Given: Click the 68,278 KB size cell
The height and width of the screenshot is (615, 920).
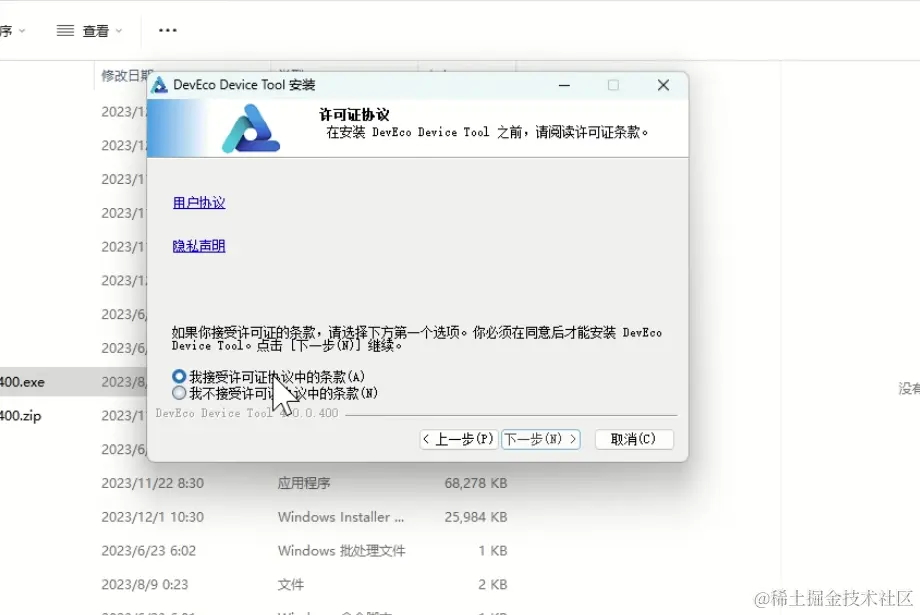Looking at the screenshot, I should coord(476,484).
